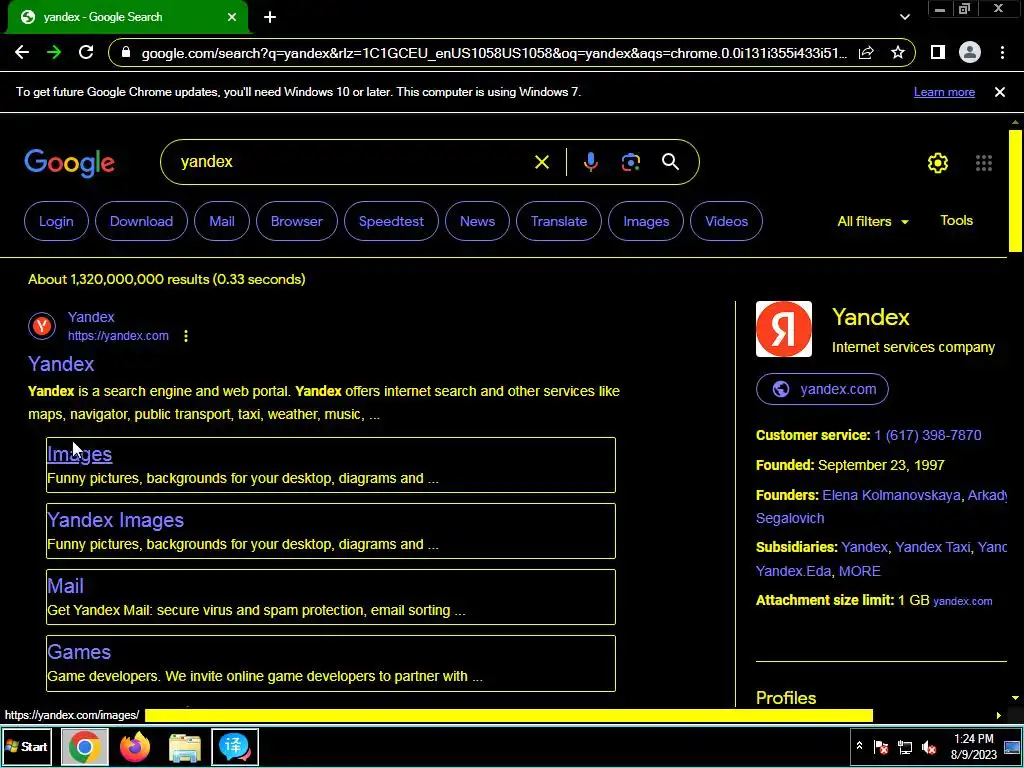Image resolution: width=1024 pixels, height=768 pixels.
Task: Click the vertical page scrollbar thumb
Action: click(x=1015, y=191)
